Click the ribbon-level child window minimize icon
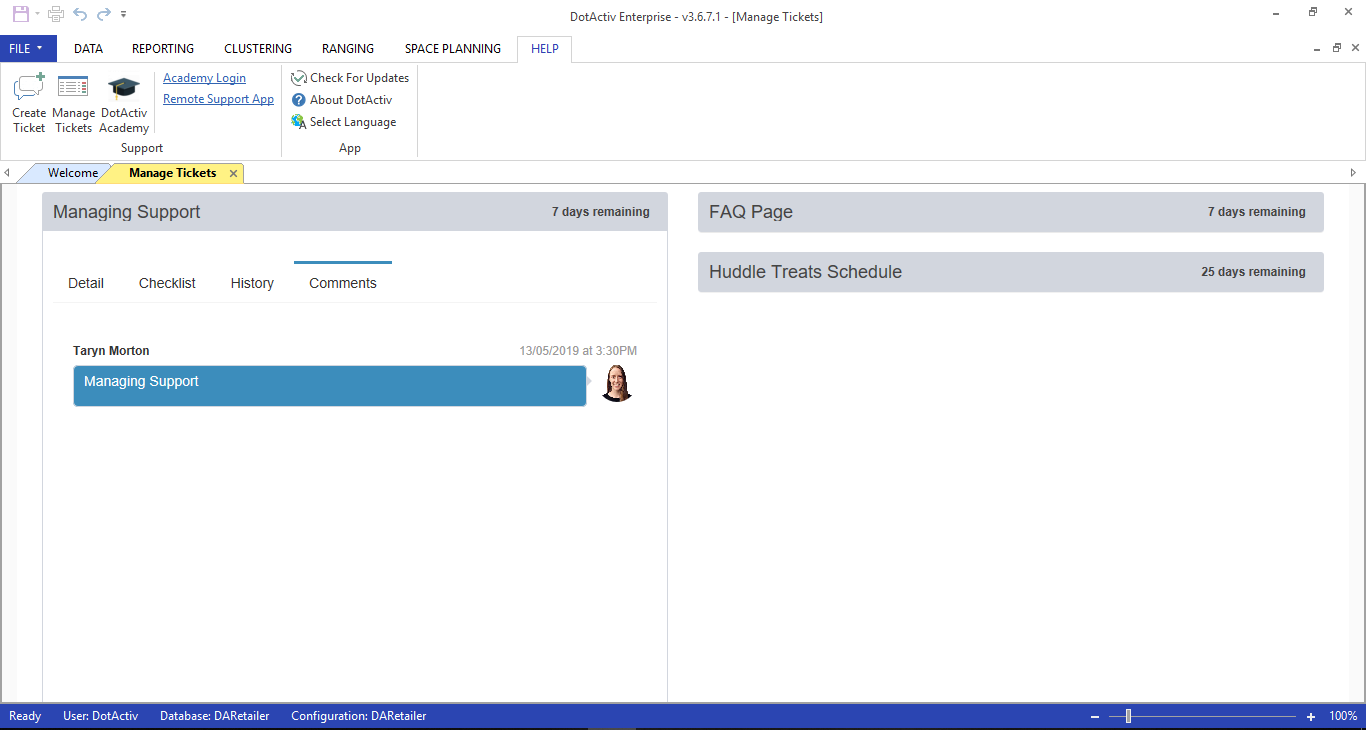 1317,48
